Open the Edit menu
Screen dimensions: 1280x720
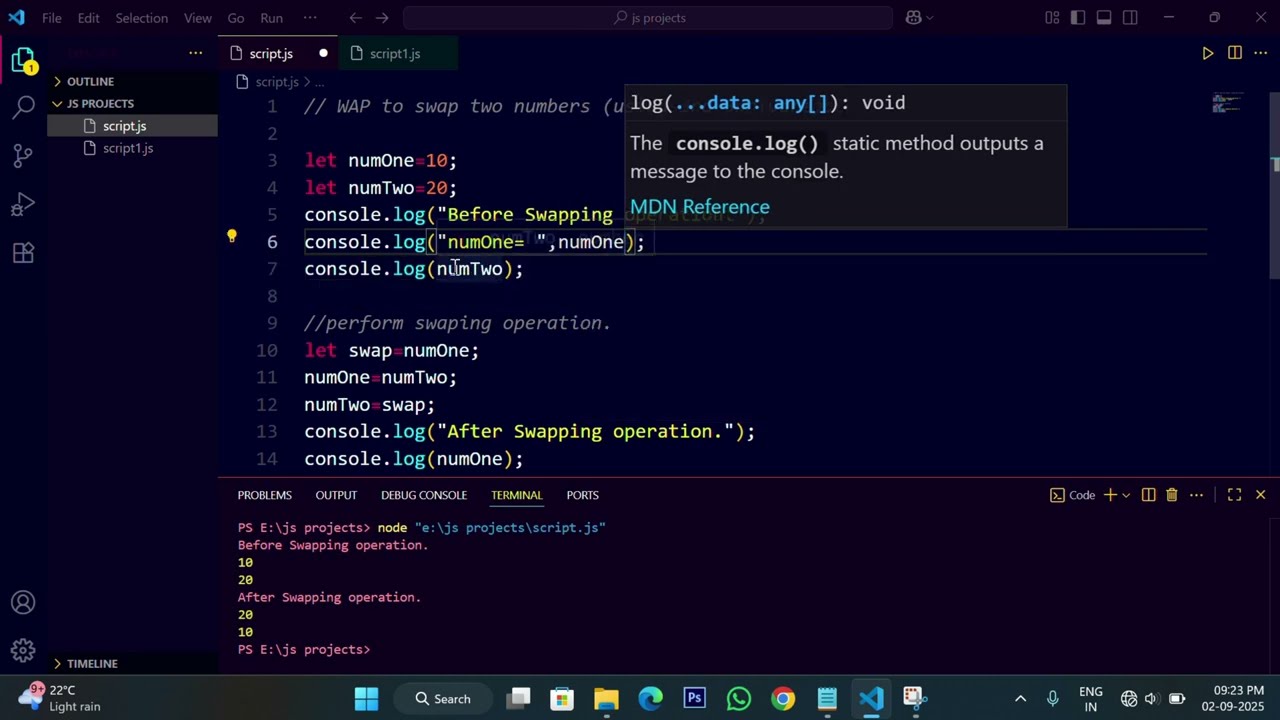[x=89, y=18]
